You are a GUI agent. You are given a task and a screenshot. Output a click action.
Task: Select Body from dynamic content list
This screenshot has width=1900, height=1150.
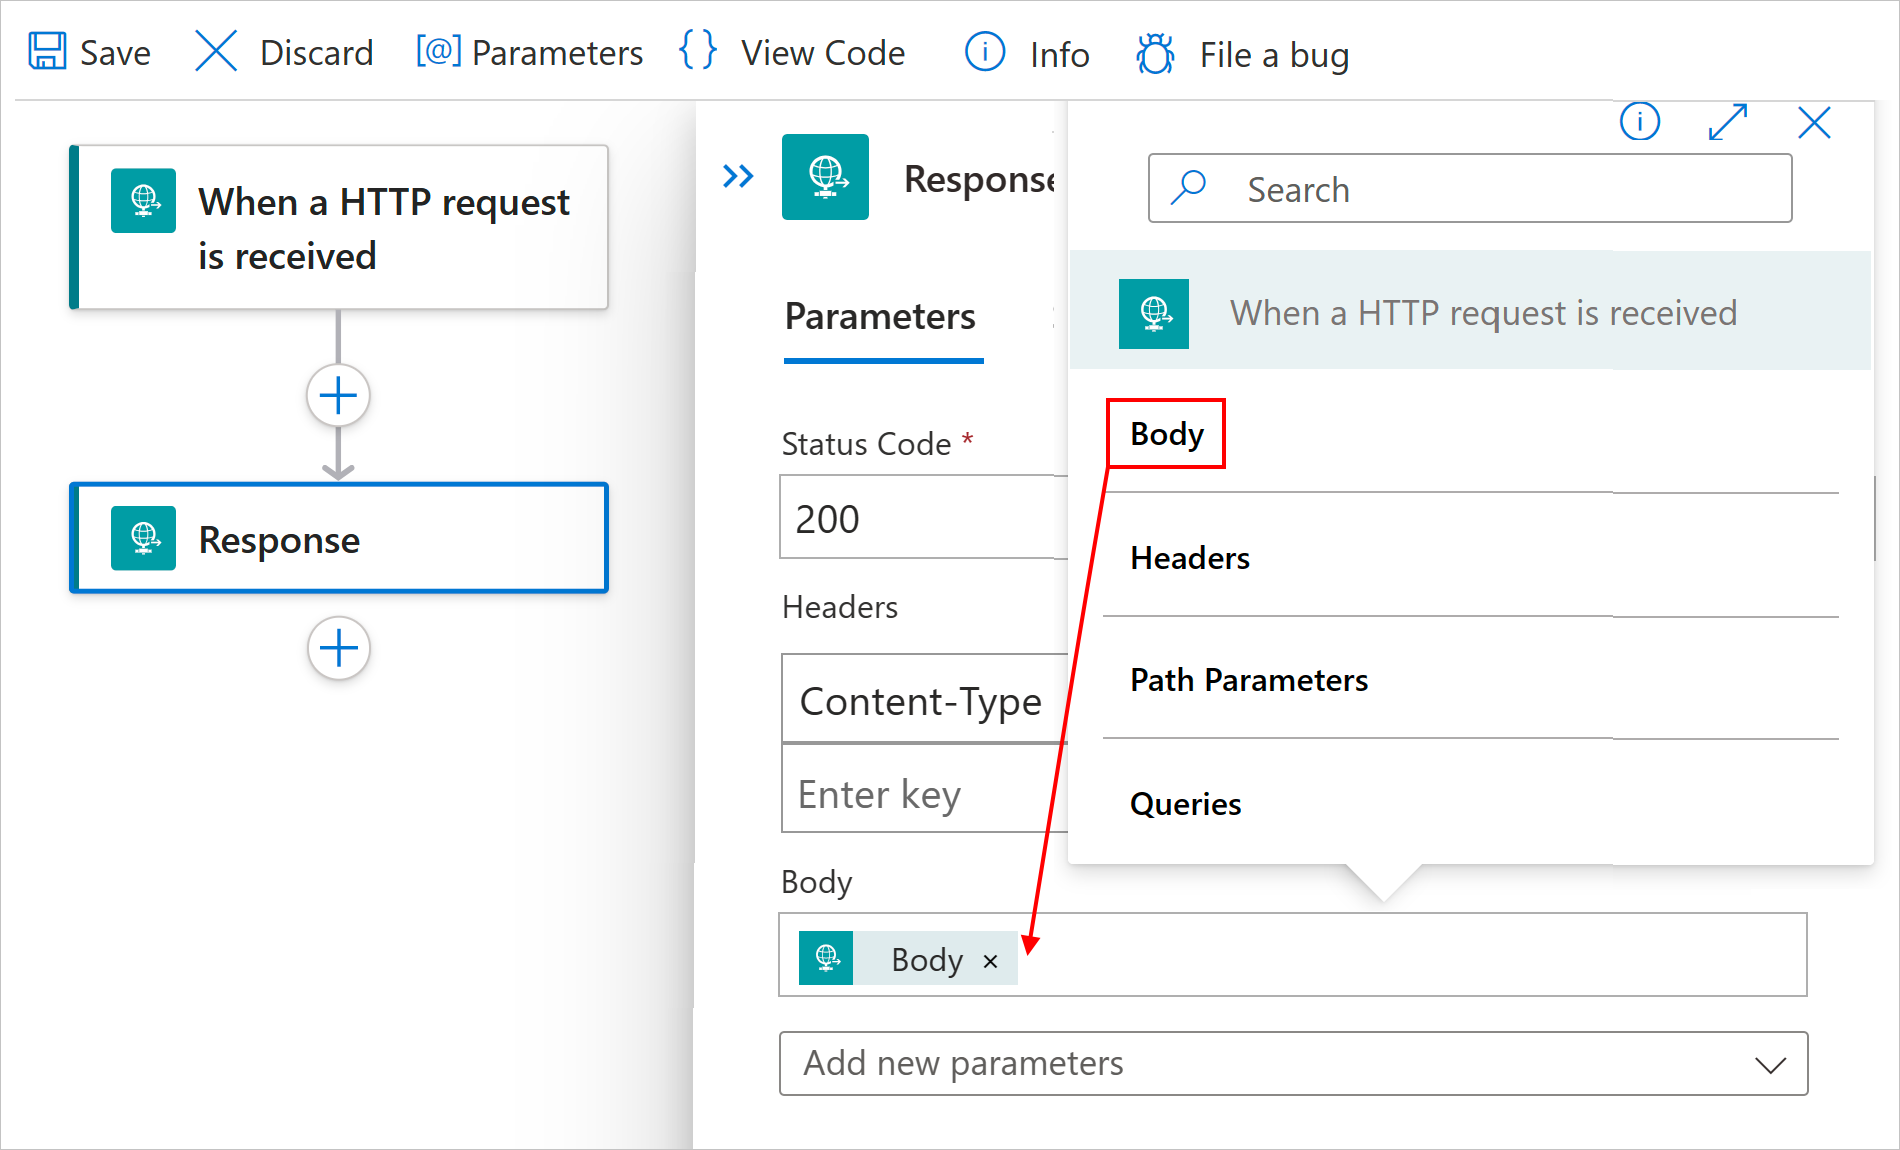[1167, 434]
